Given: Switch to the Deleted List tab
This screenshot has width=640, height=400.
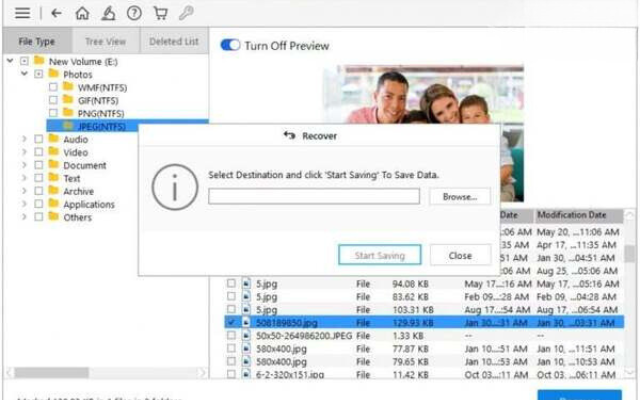Looking at the screenshot, I should pyautogui.click(x=174, y=41).
